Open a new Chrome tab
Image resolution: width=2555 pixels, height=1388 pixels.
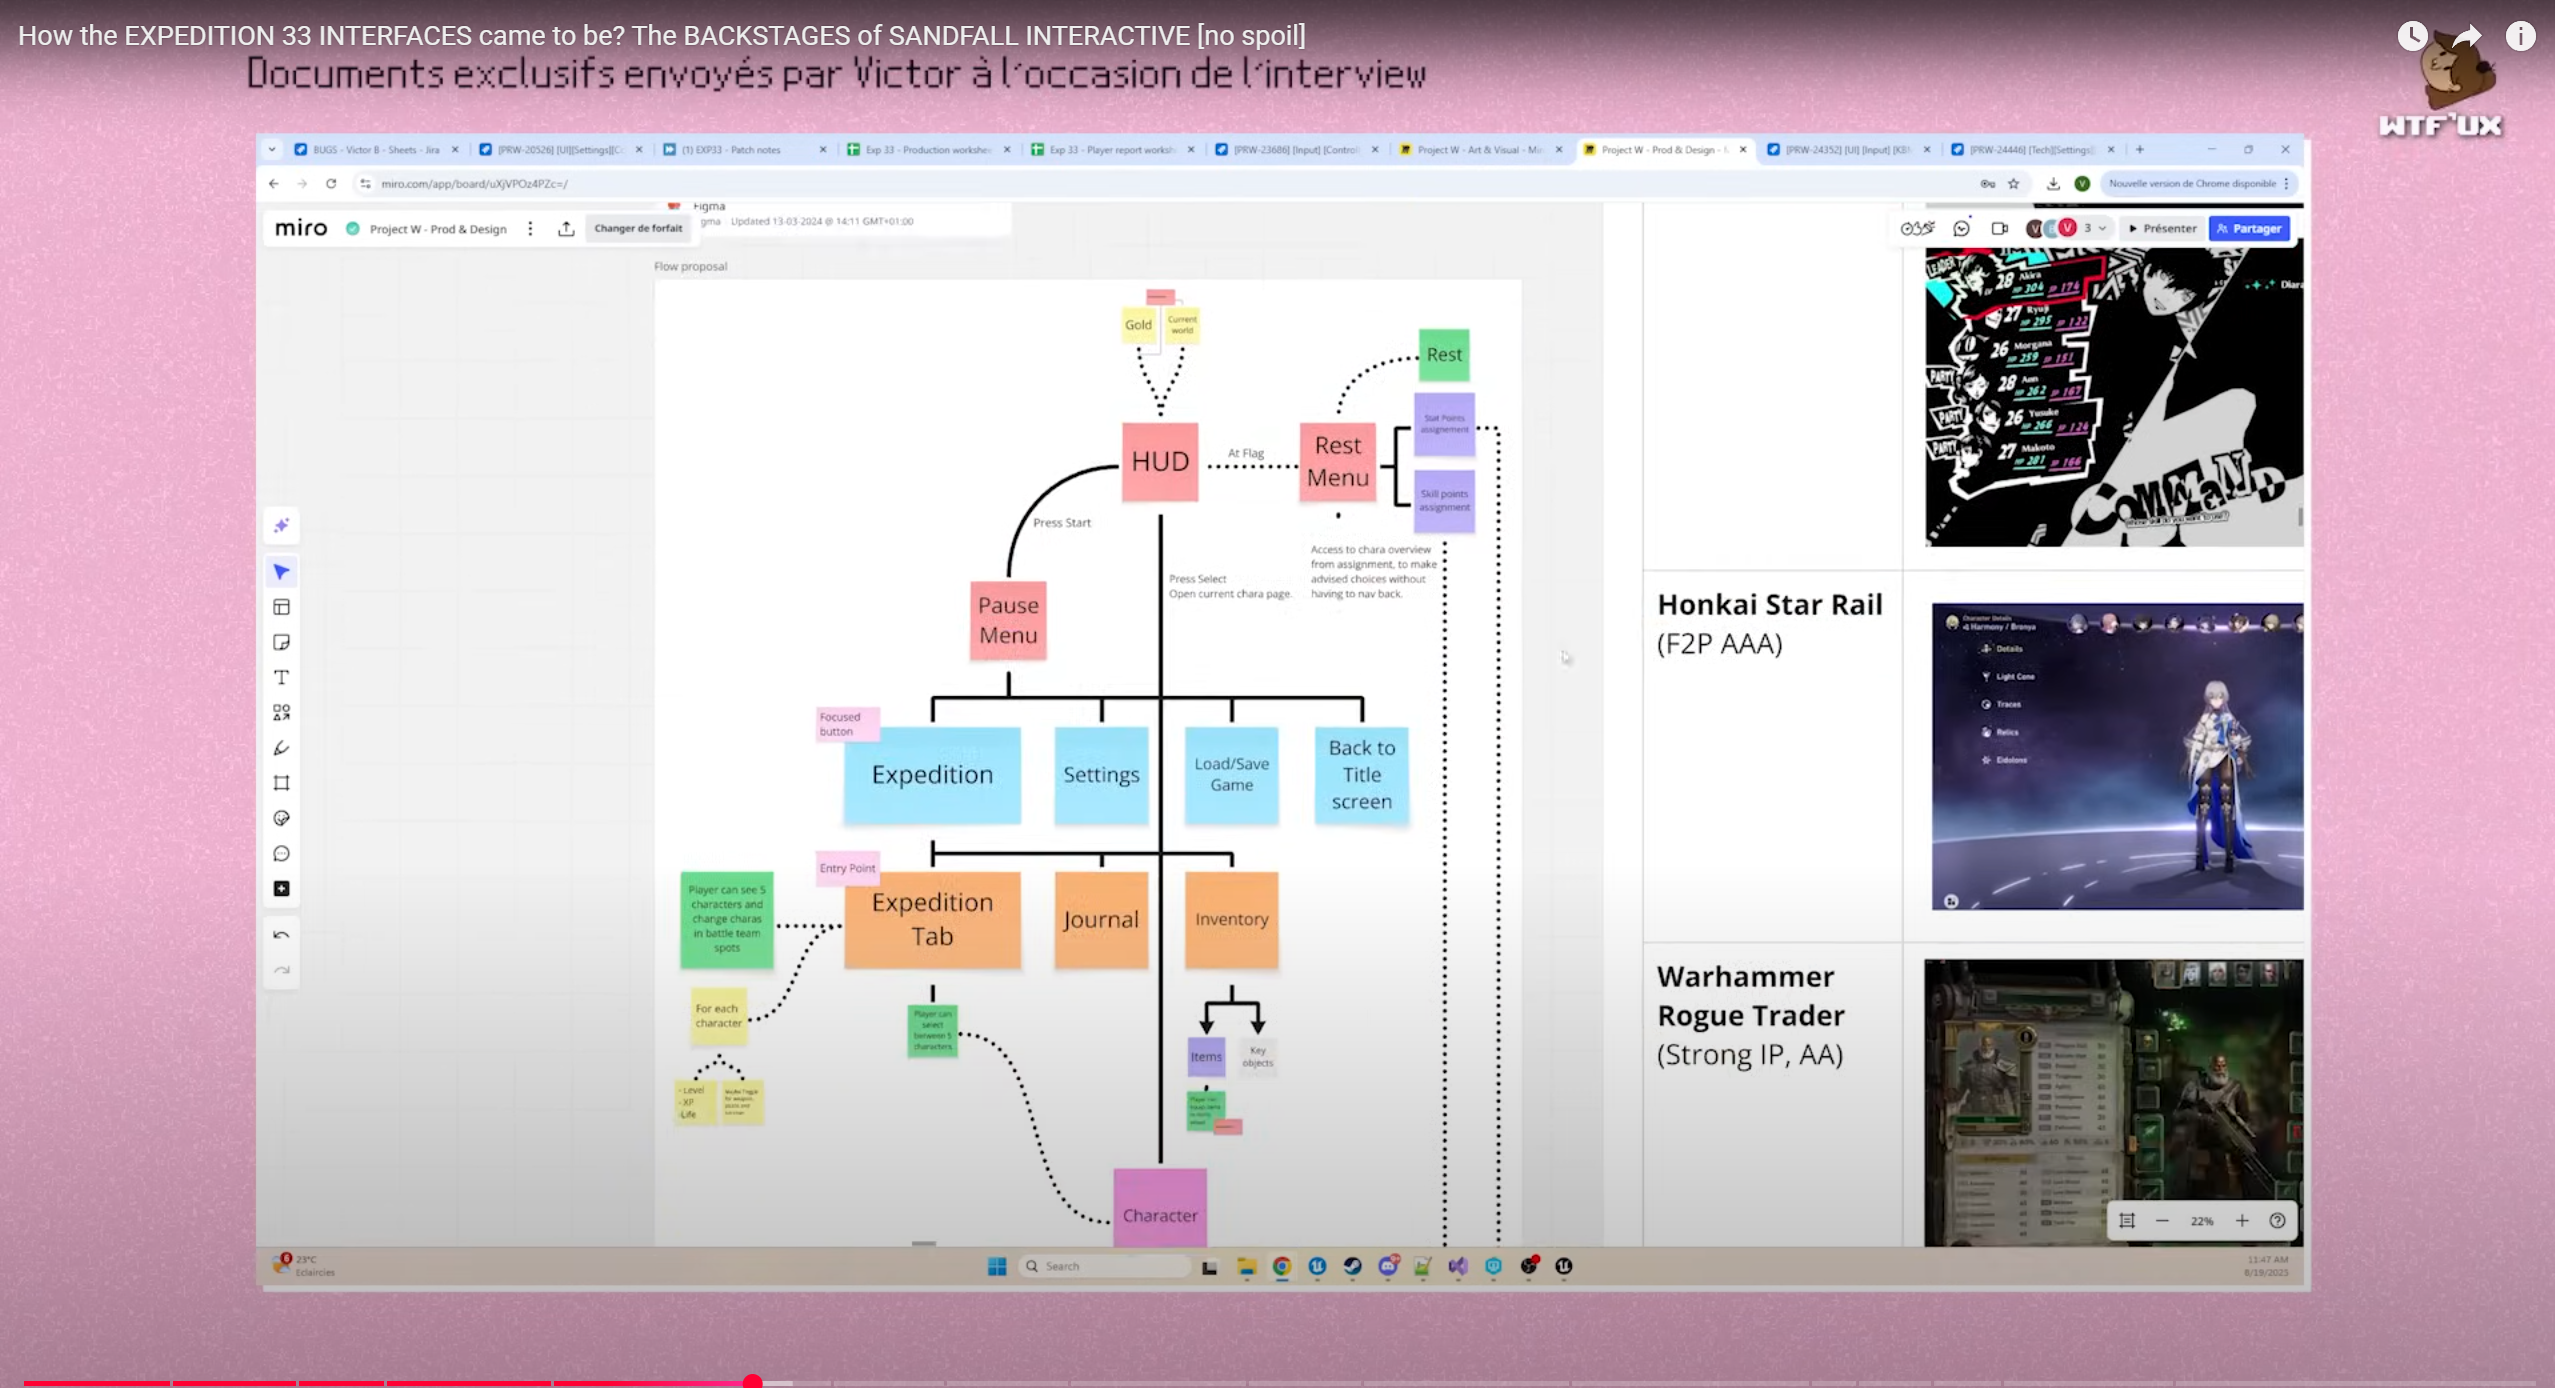pyautogui.click(x=2140, y=149)
